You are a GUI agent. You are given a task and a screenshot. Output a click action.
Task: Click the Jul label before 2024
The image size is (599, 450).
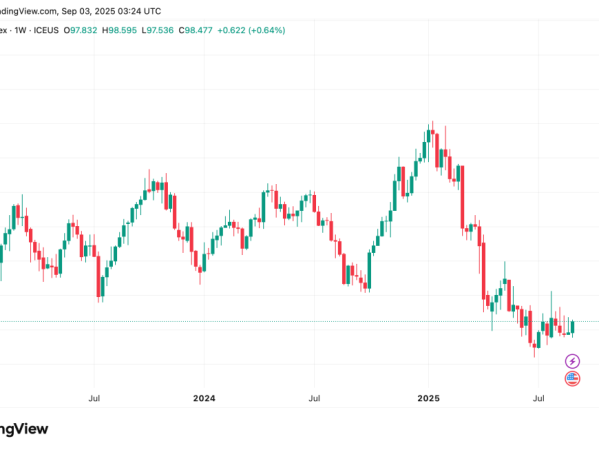tap(94, 398)
